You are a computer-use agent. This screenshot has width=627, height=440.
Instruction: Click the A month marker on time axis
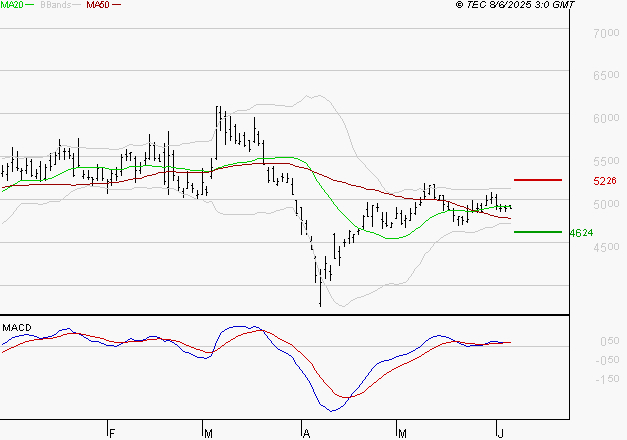305,433
